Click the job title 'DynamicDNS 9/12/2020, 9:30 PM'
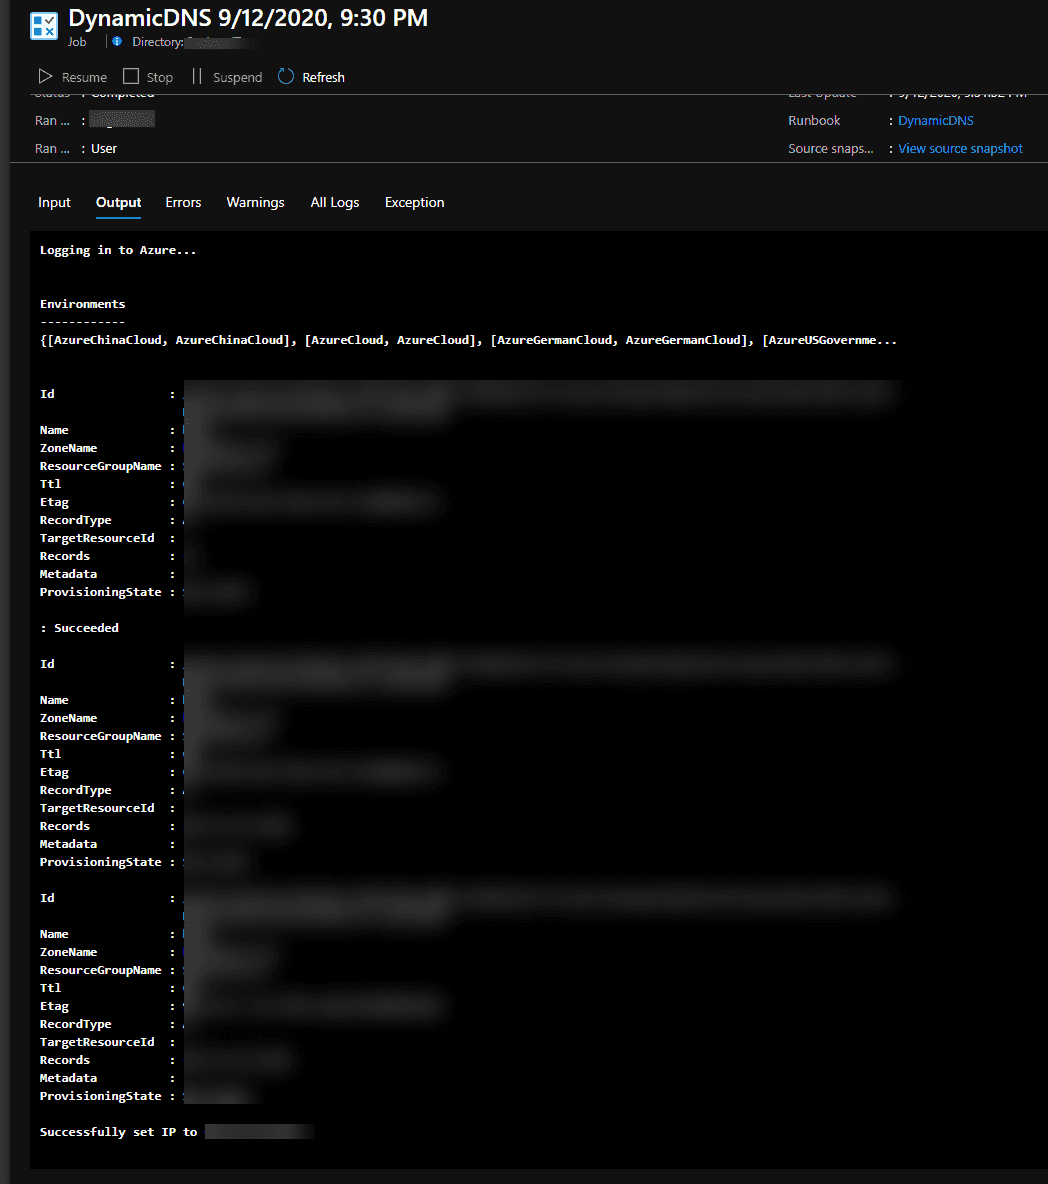This screenshot has width=1048, height=1184. click(248, 17)
